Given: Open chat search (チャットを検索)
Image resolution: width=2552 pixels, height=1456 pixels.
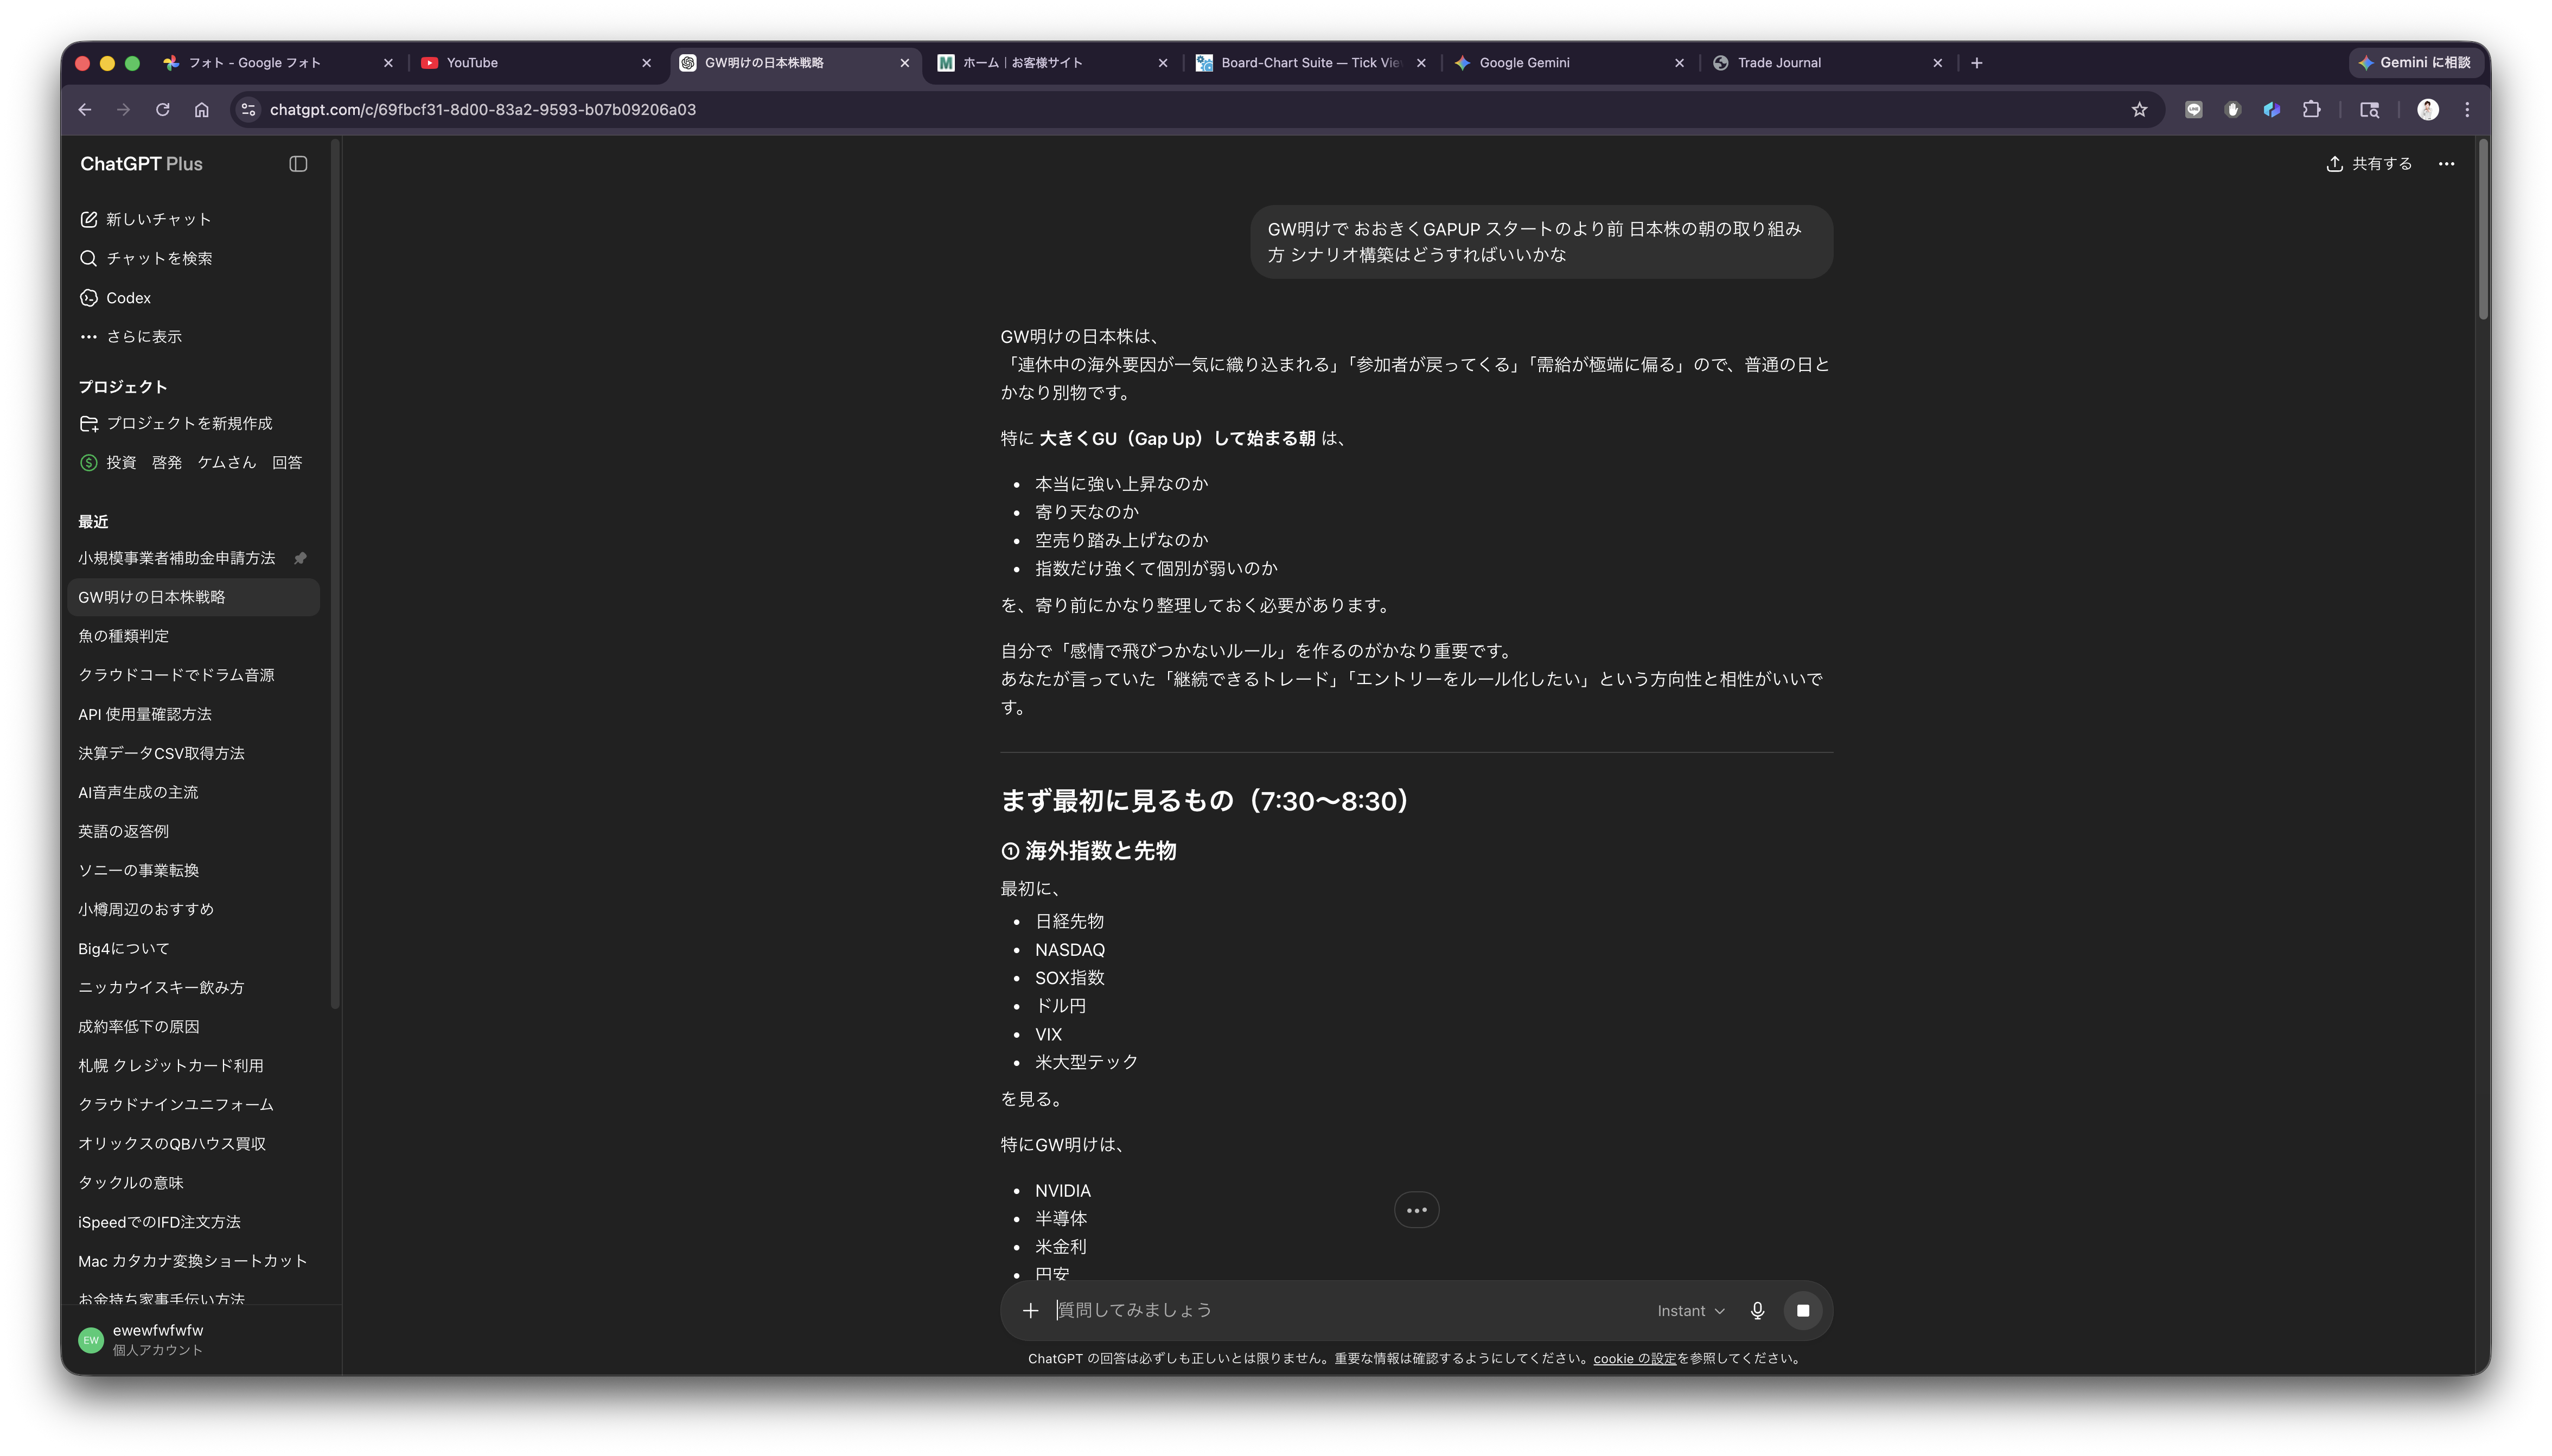Looking at the screenshot, I should 194,258.
